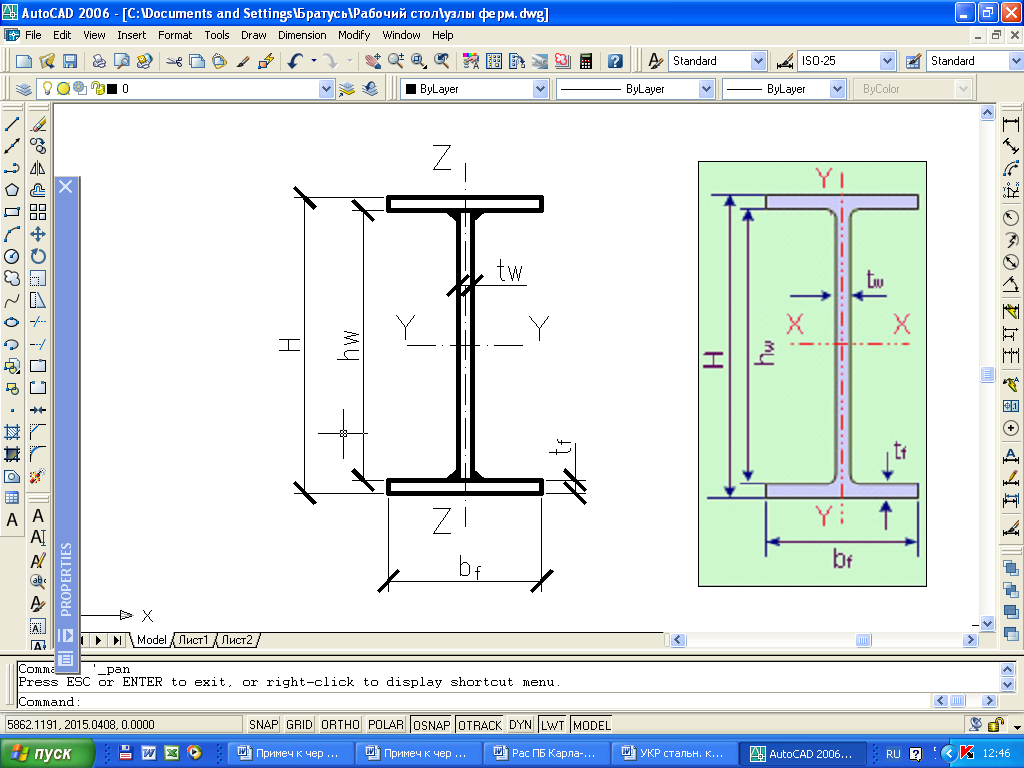Click the Match Properties brush icon

click(243, 61)
